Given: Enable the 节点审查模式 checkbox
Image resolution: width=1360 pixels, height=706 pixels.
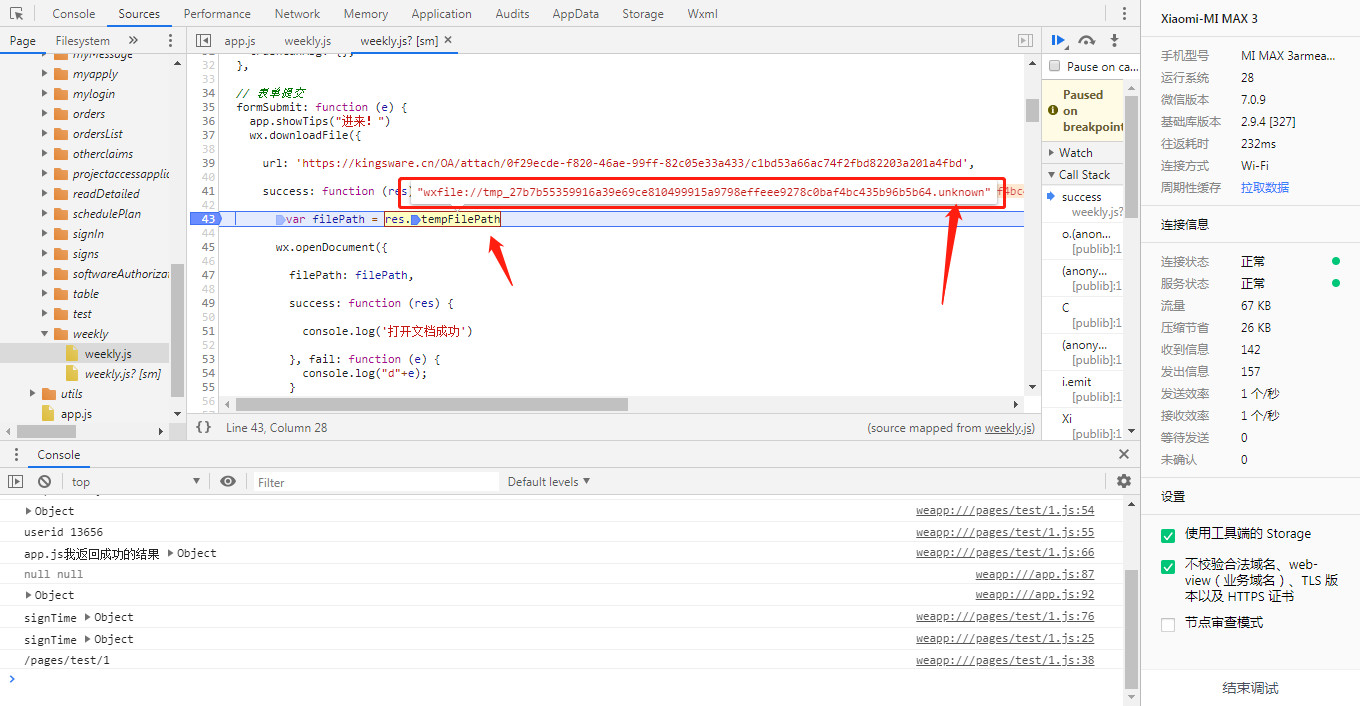Looking at the screenshot, I should click(x=1168, y=624).
